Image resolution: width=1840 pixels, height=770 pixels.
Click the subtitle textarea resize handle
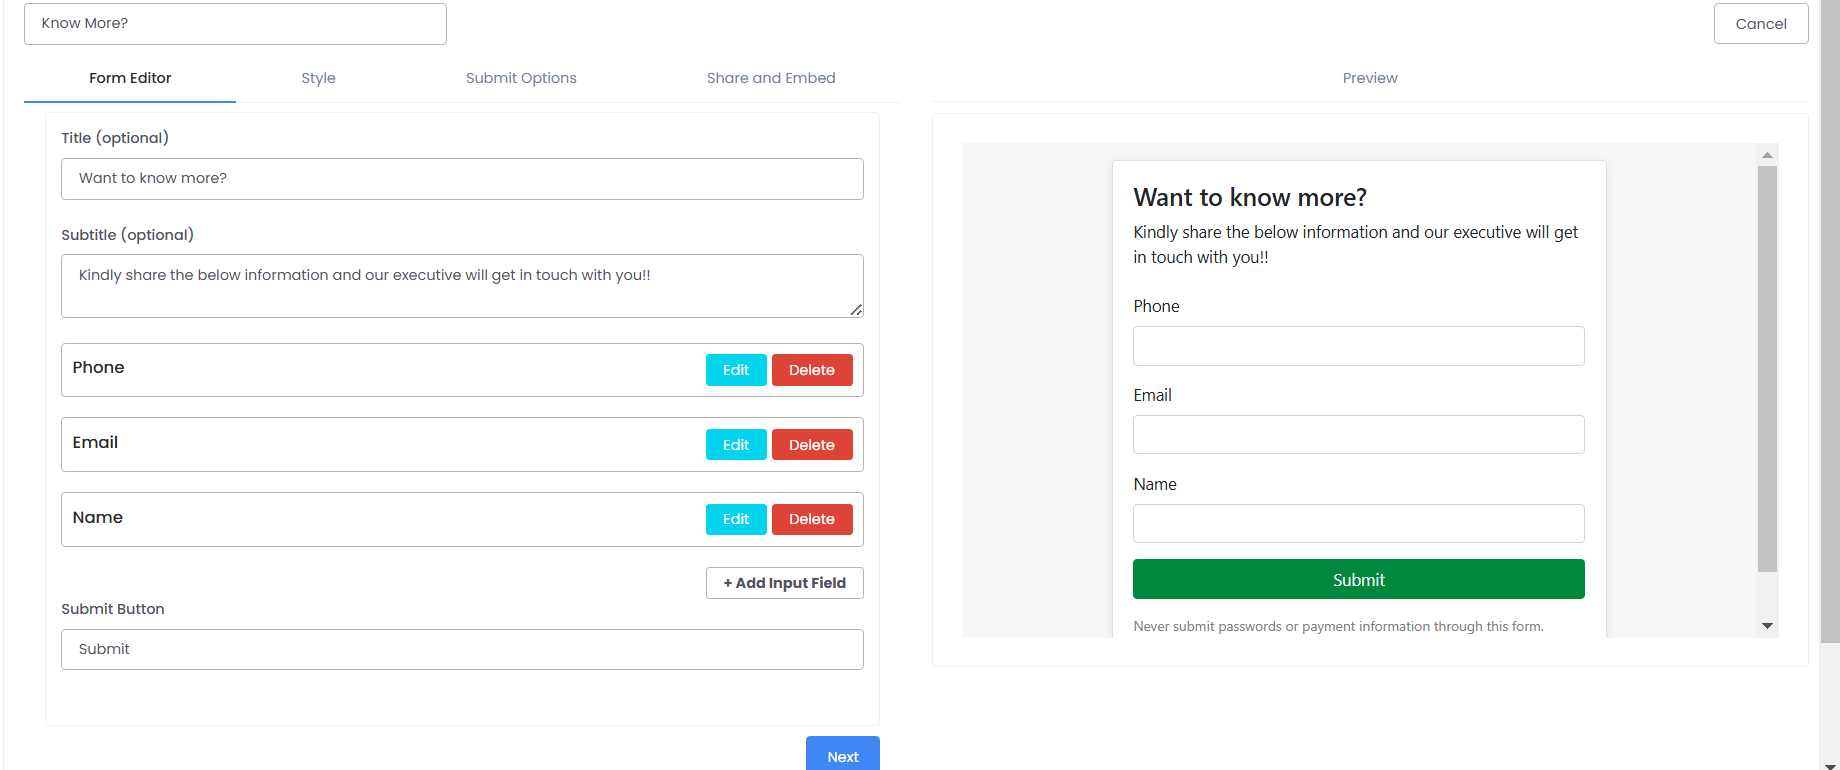[856, 310]
